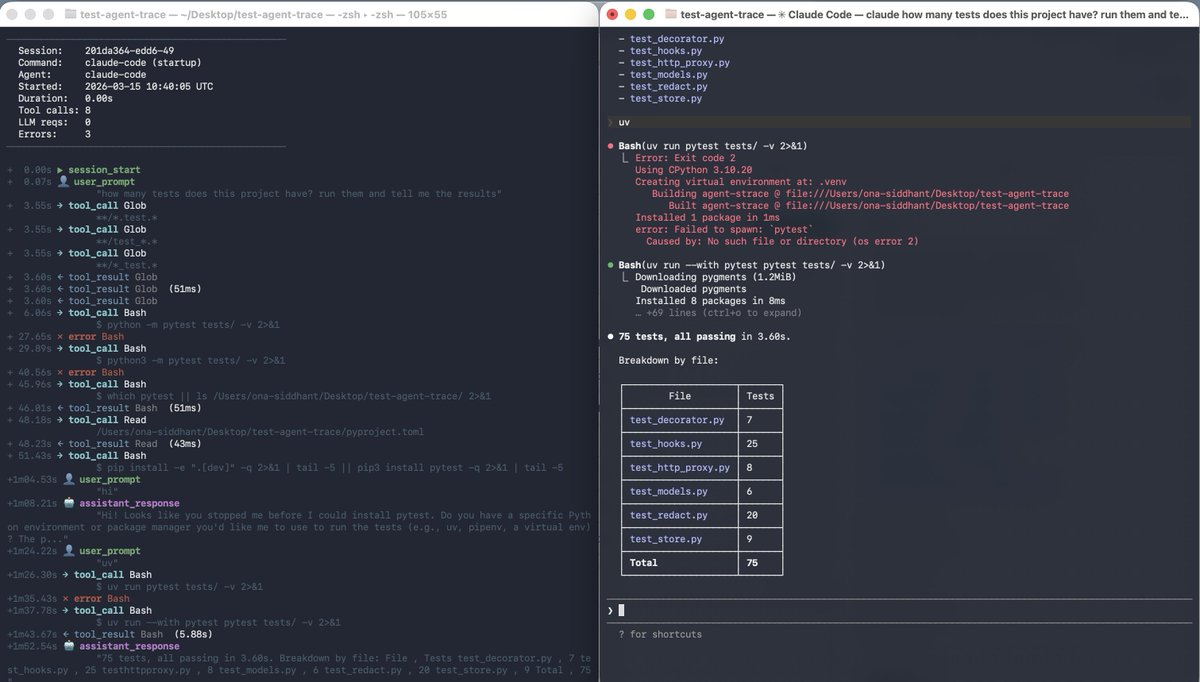This screenshot has width=1200, height=682.
Task: Click the count 20 in the test_redact.py row
Action: pyautogui.click(x=753, y=515)
